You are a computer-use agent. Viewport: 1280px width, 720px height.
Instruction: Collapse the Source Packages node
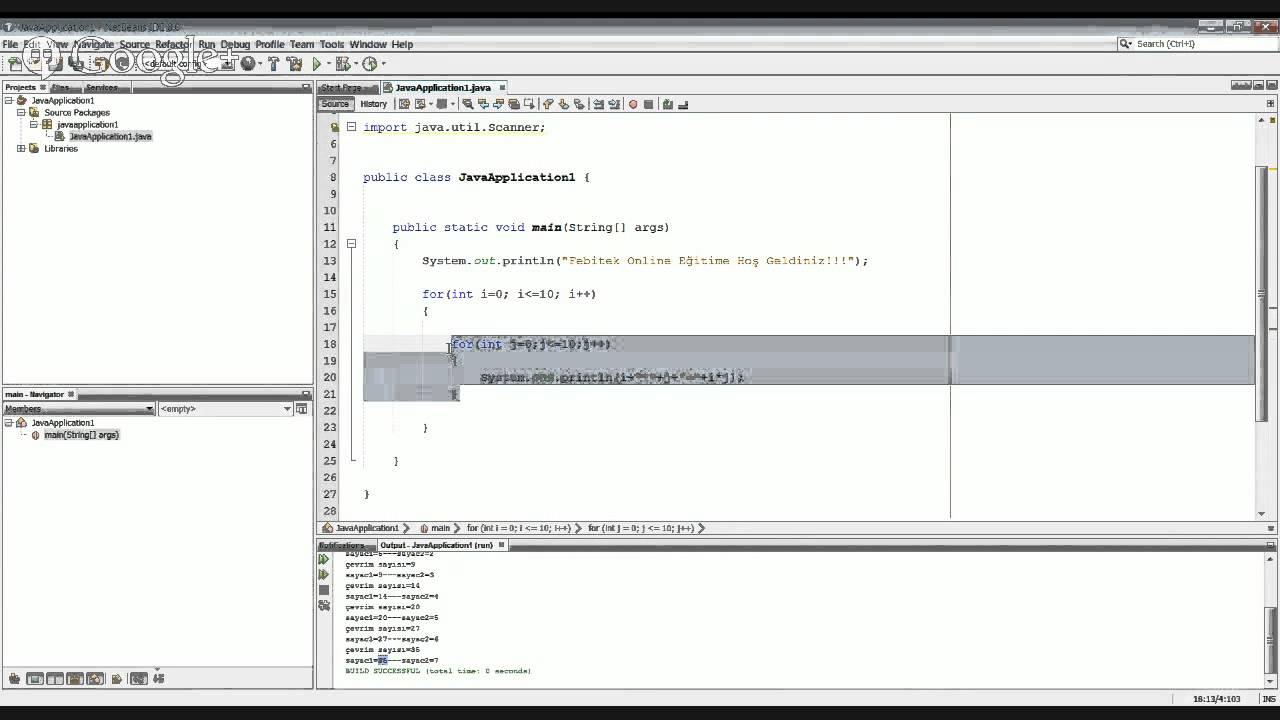point(21,113)
